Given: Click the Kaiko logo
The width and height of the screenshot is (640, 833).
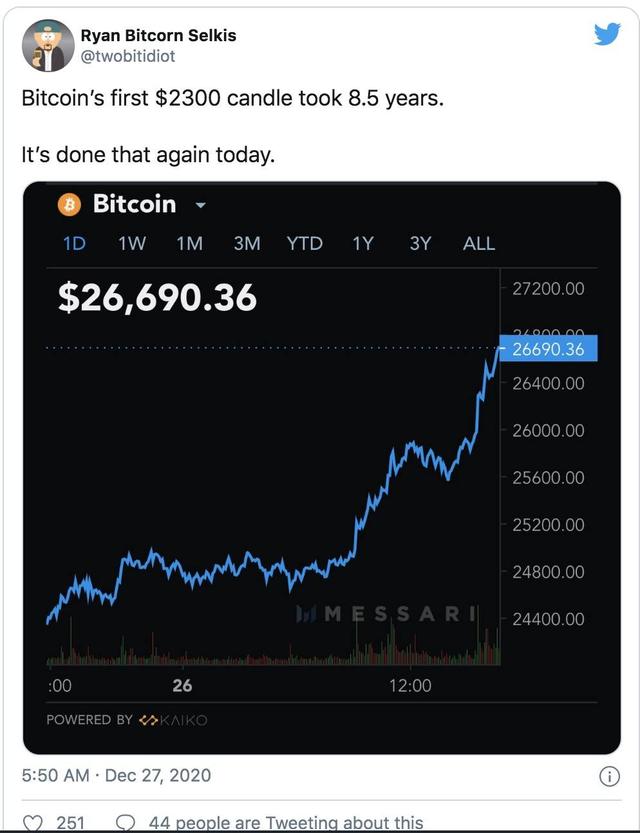Looking at the screenshot, I should [173, 719].
